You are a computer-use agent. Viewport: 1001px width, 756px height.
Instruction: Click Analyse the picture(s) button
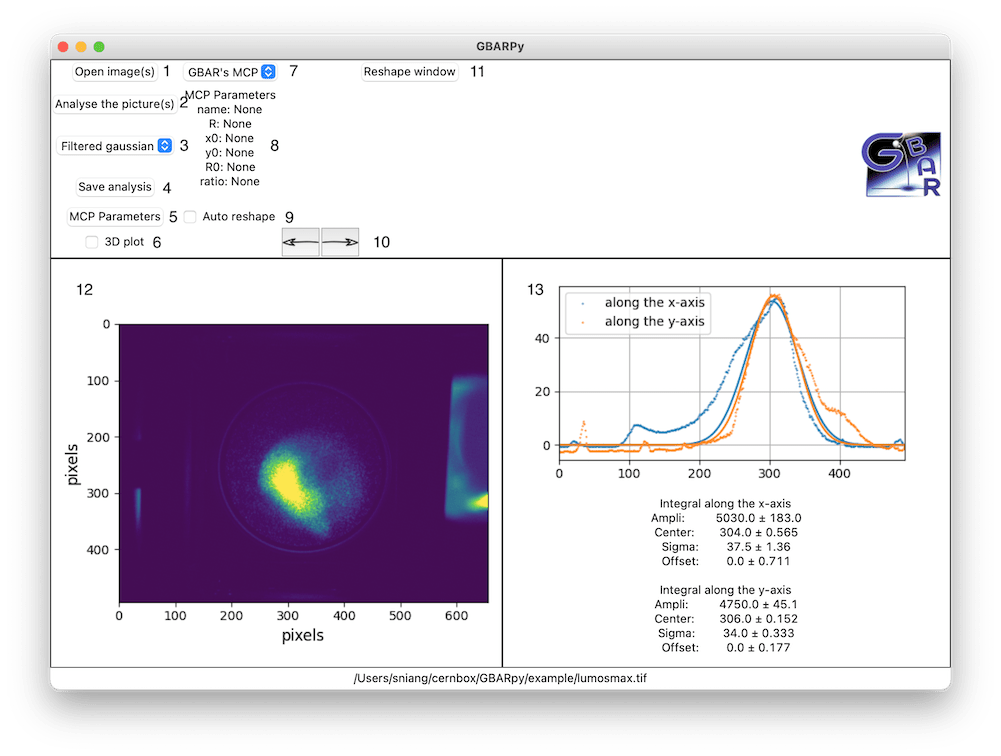pyautogui.click(x=114, y=104)
